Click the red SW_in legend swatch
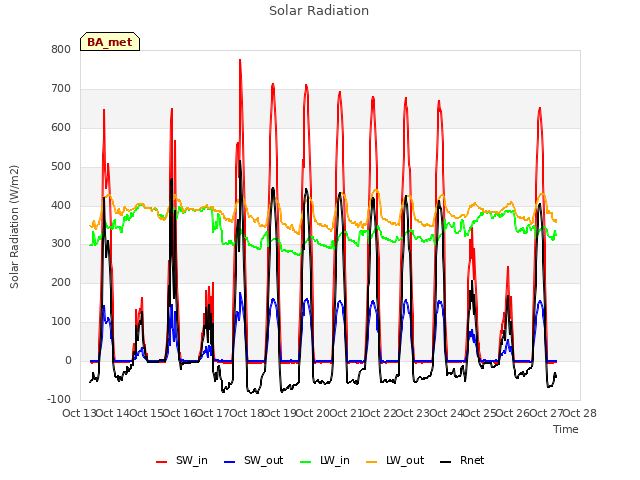 [162, 462]
